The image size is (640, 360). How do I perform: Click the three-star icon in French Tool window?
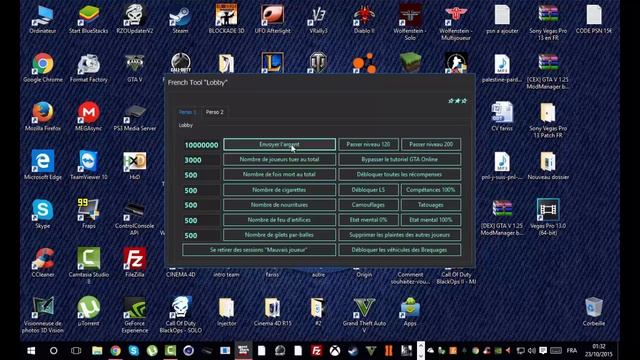click(457, 100)
